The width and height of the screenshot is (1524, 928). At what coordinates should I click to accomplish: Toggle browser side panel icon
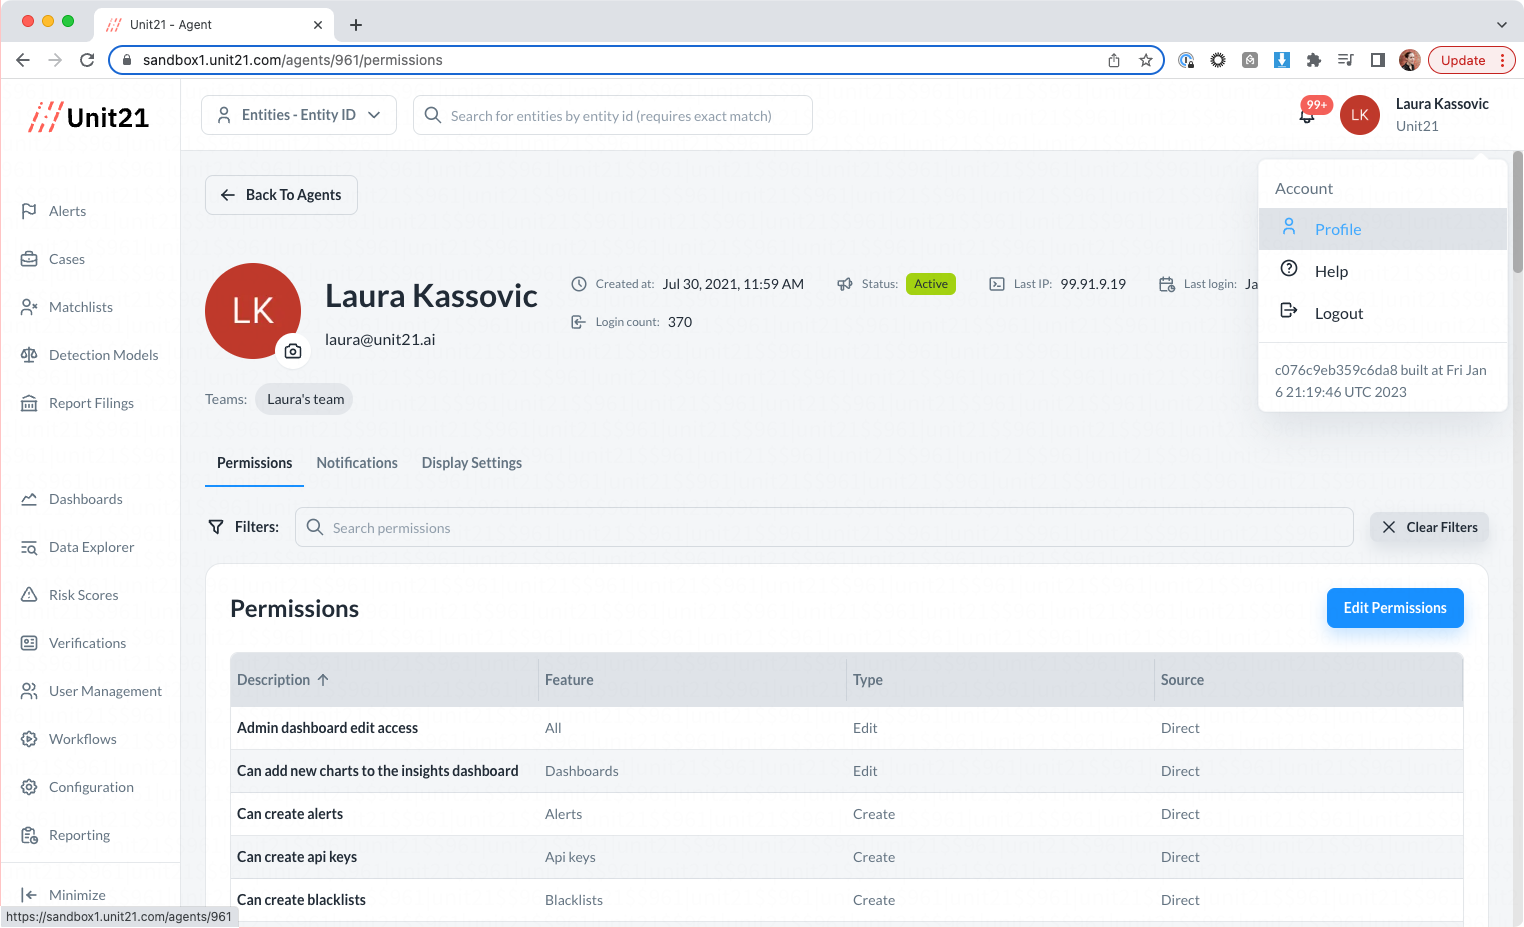[1378, 60]
